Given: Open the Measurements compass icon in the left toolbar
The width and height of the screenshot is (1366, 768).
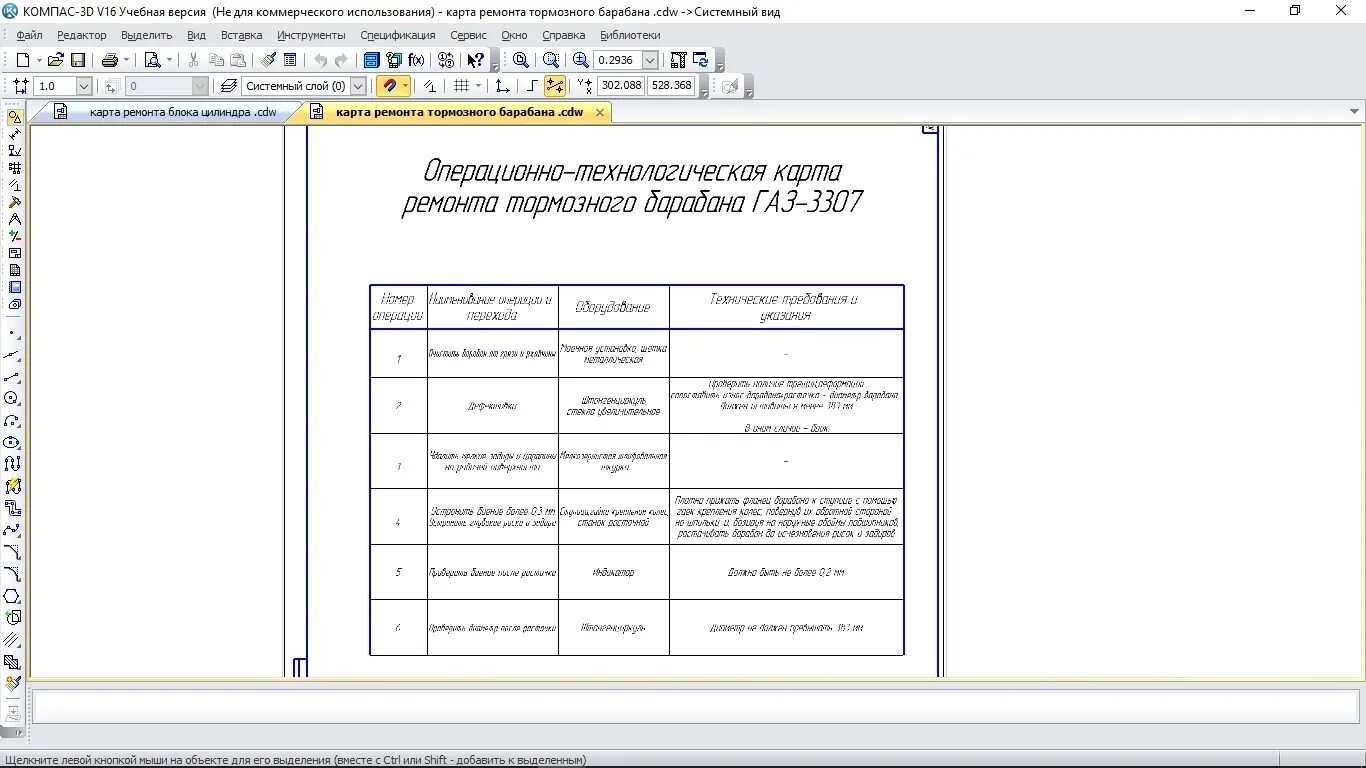Looking at the screenshot, I should pos(14,219).
